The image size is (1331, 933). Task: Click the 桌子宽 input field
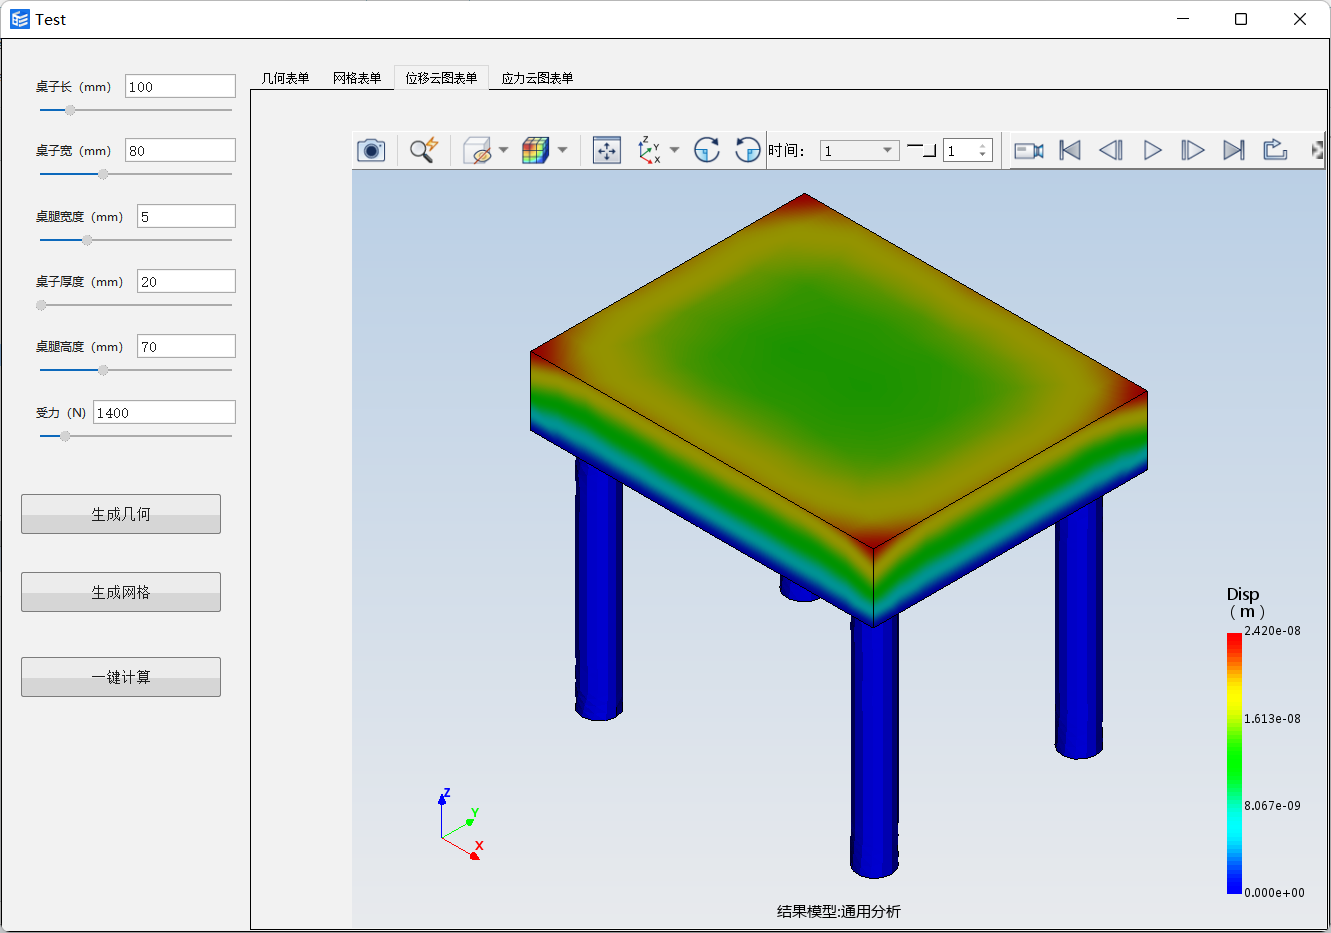(x=180, y=150)
